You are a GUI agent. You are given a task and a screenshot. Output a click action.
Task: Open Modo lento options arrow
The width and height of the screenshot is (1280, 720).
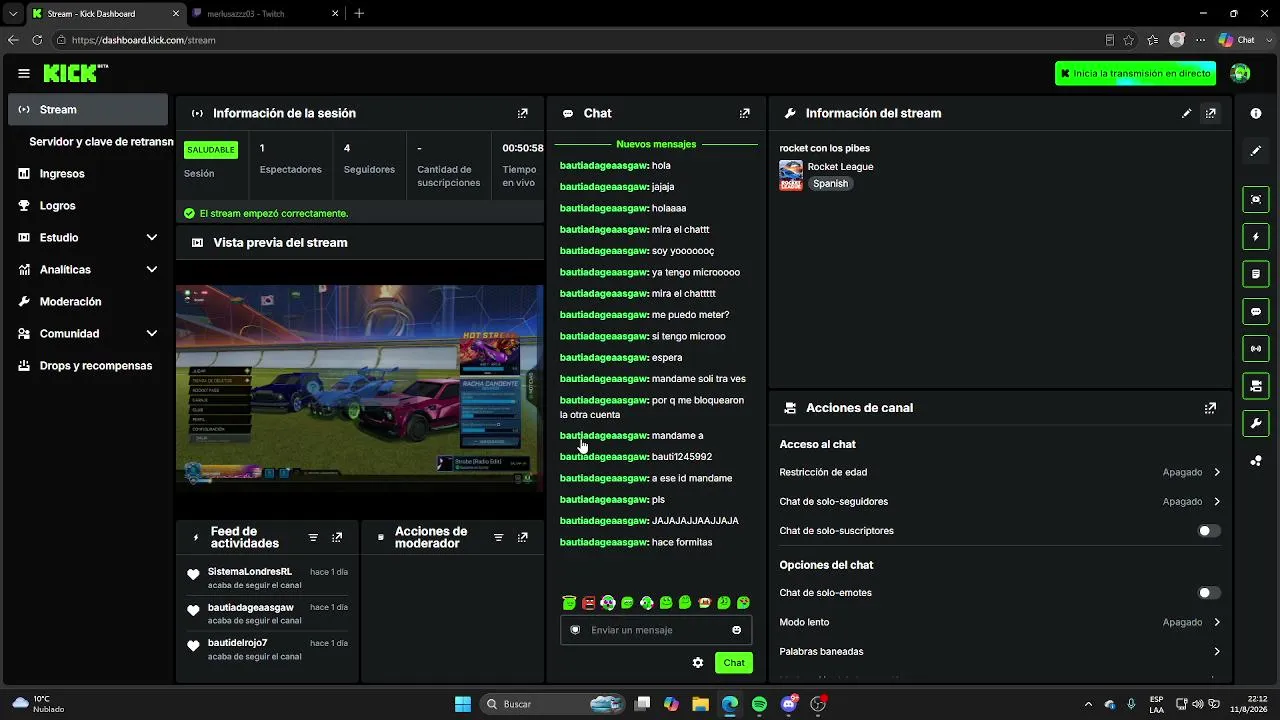pyautogui.click(x=1217, y=622)
